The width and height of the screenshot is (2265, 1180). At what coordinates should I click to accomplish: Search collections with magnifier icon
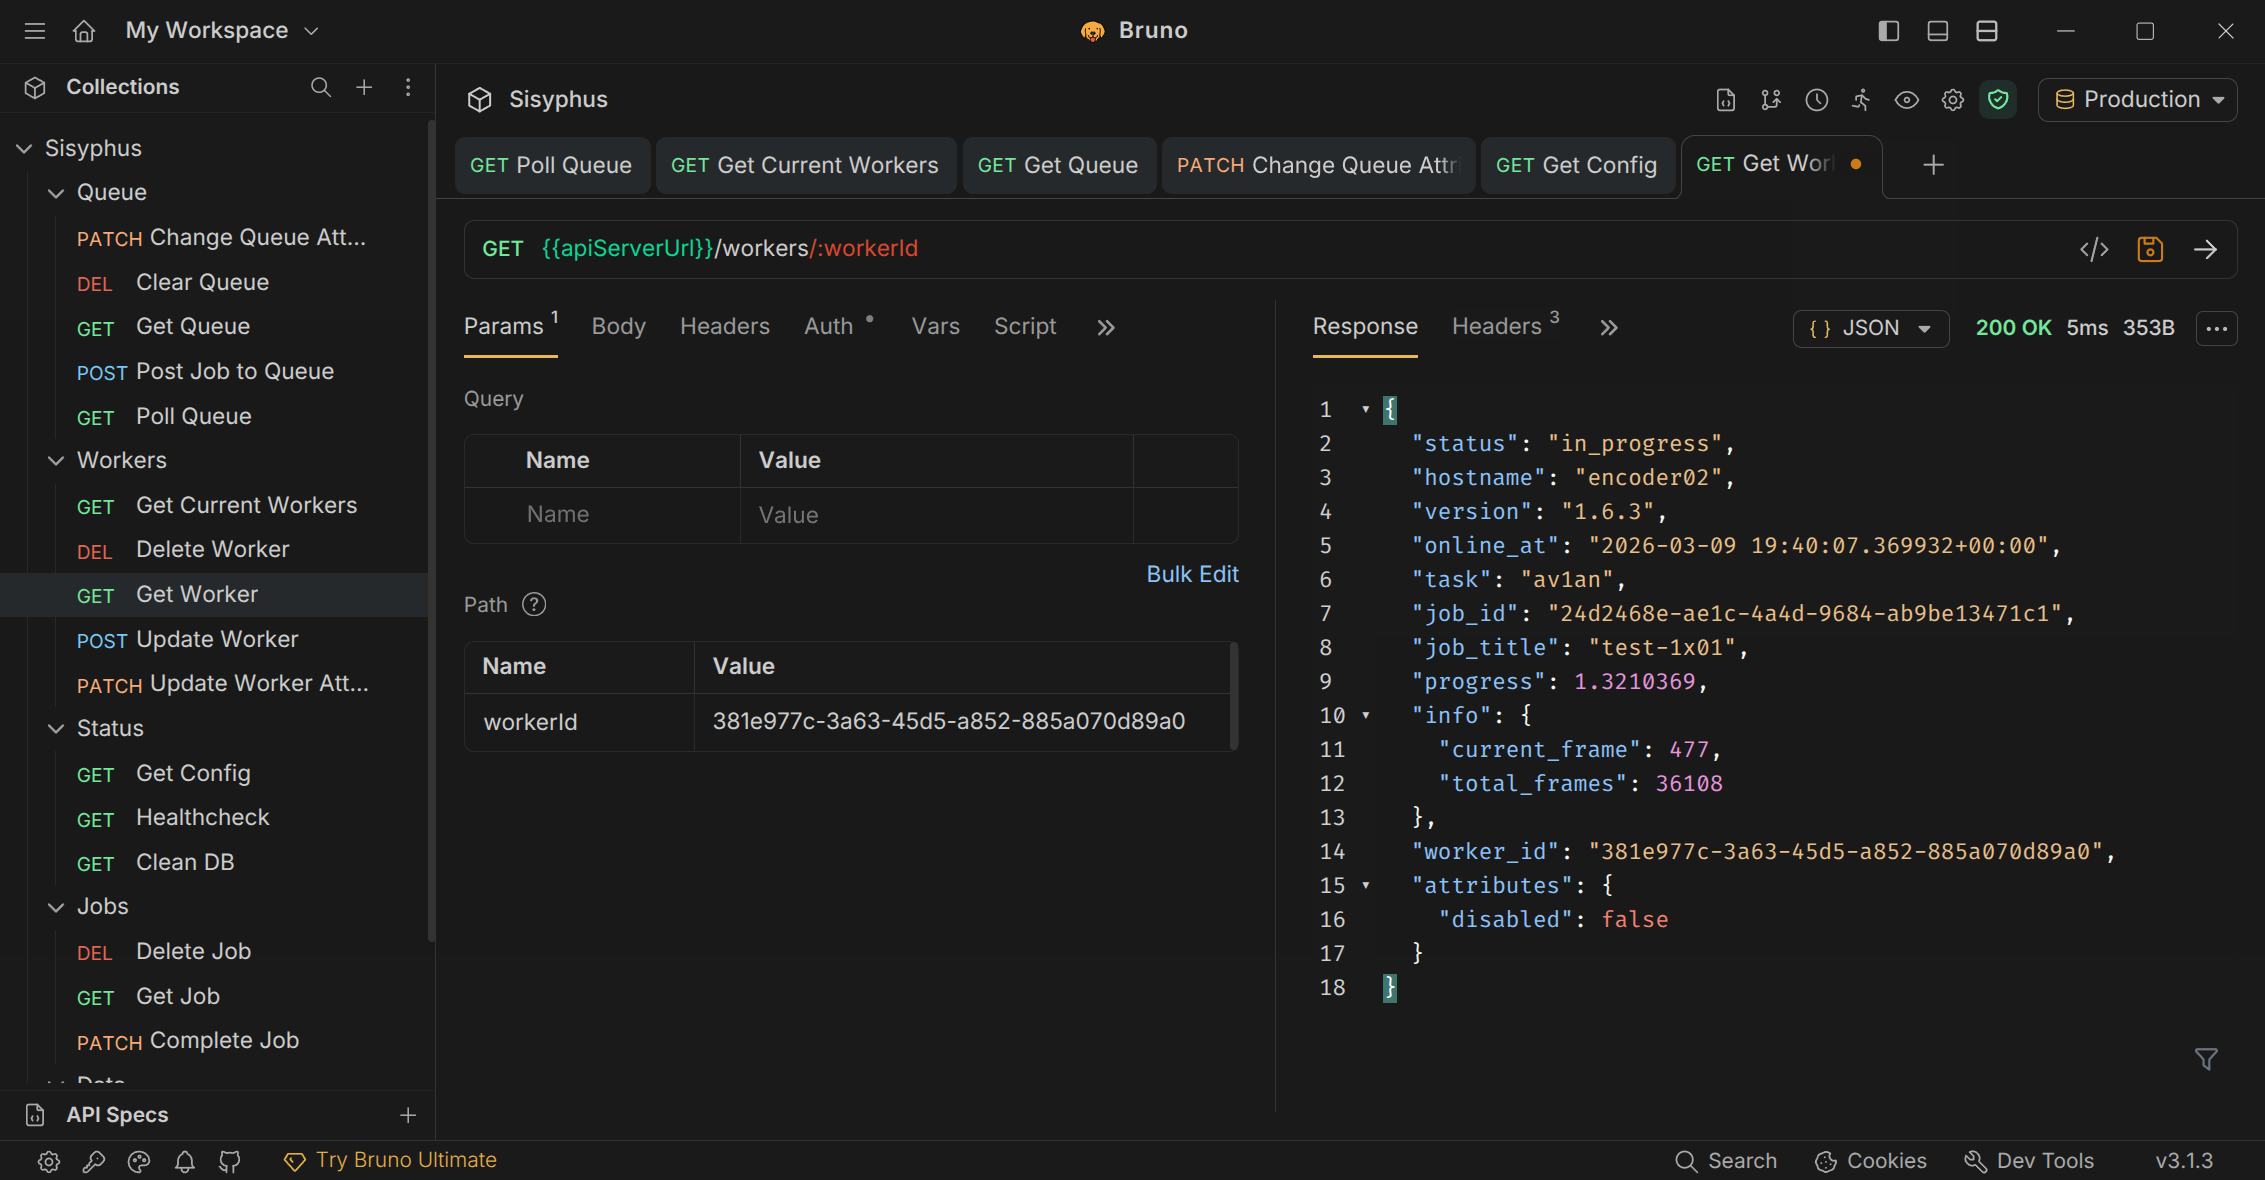320,87
